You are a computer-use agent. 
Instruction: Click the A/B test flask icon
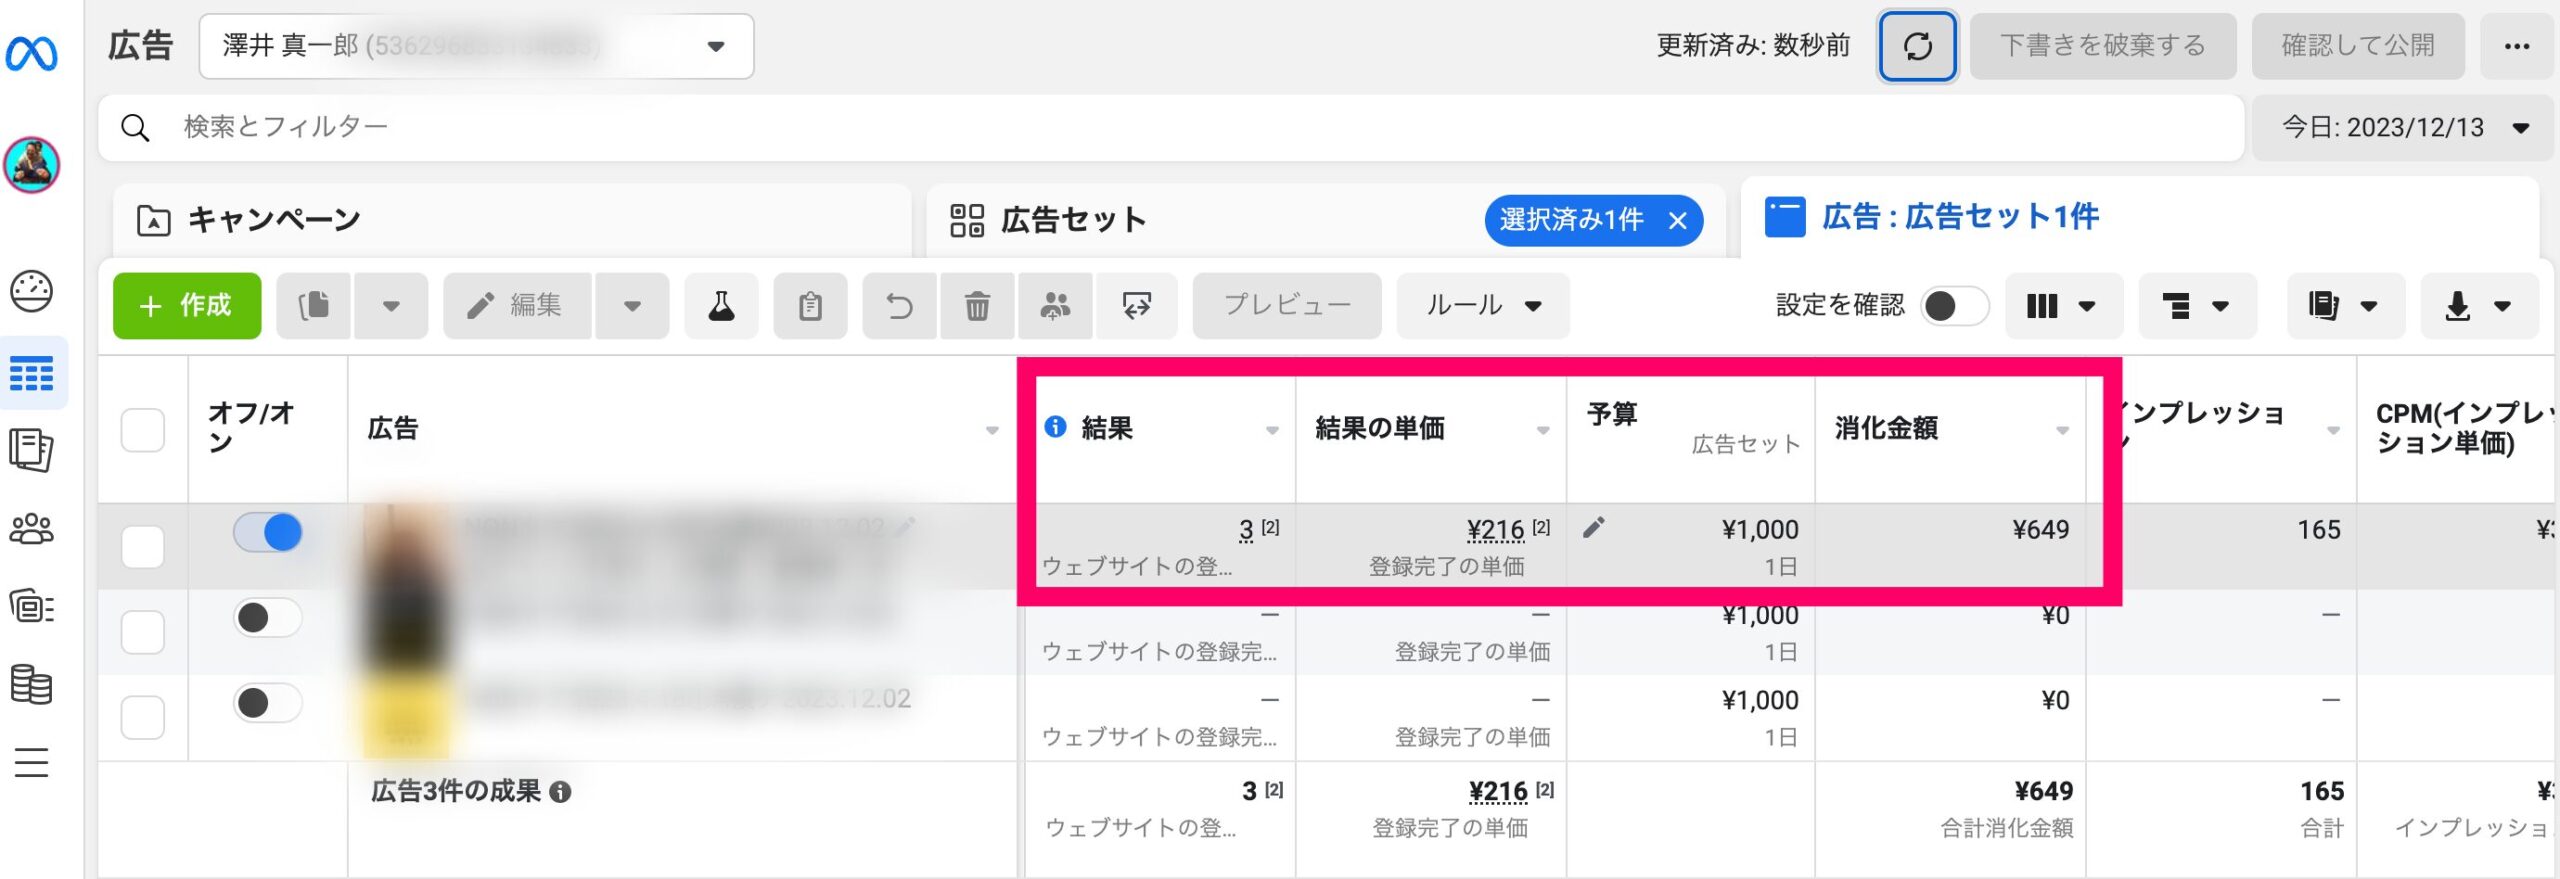point(721,306)
